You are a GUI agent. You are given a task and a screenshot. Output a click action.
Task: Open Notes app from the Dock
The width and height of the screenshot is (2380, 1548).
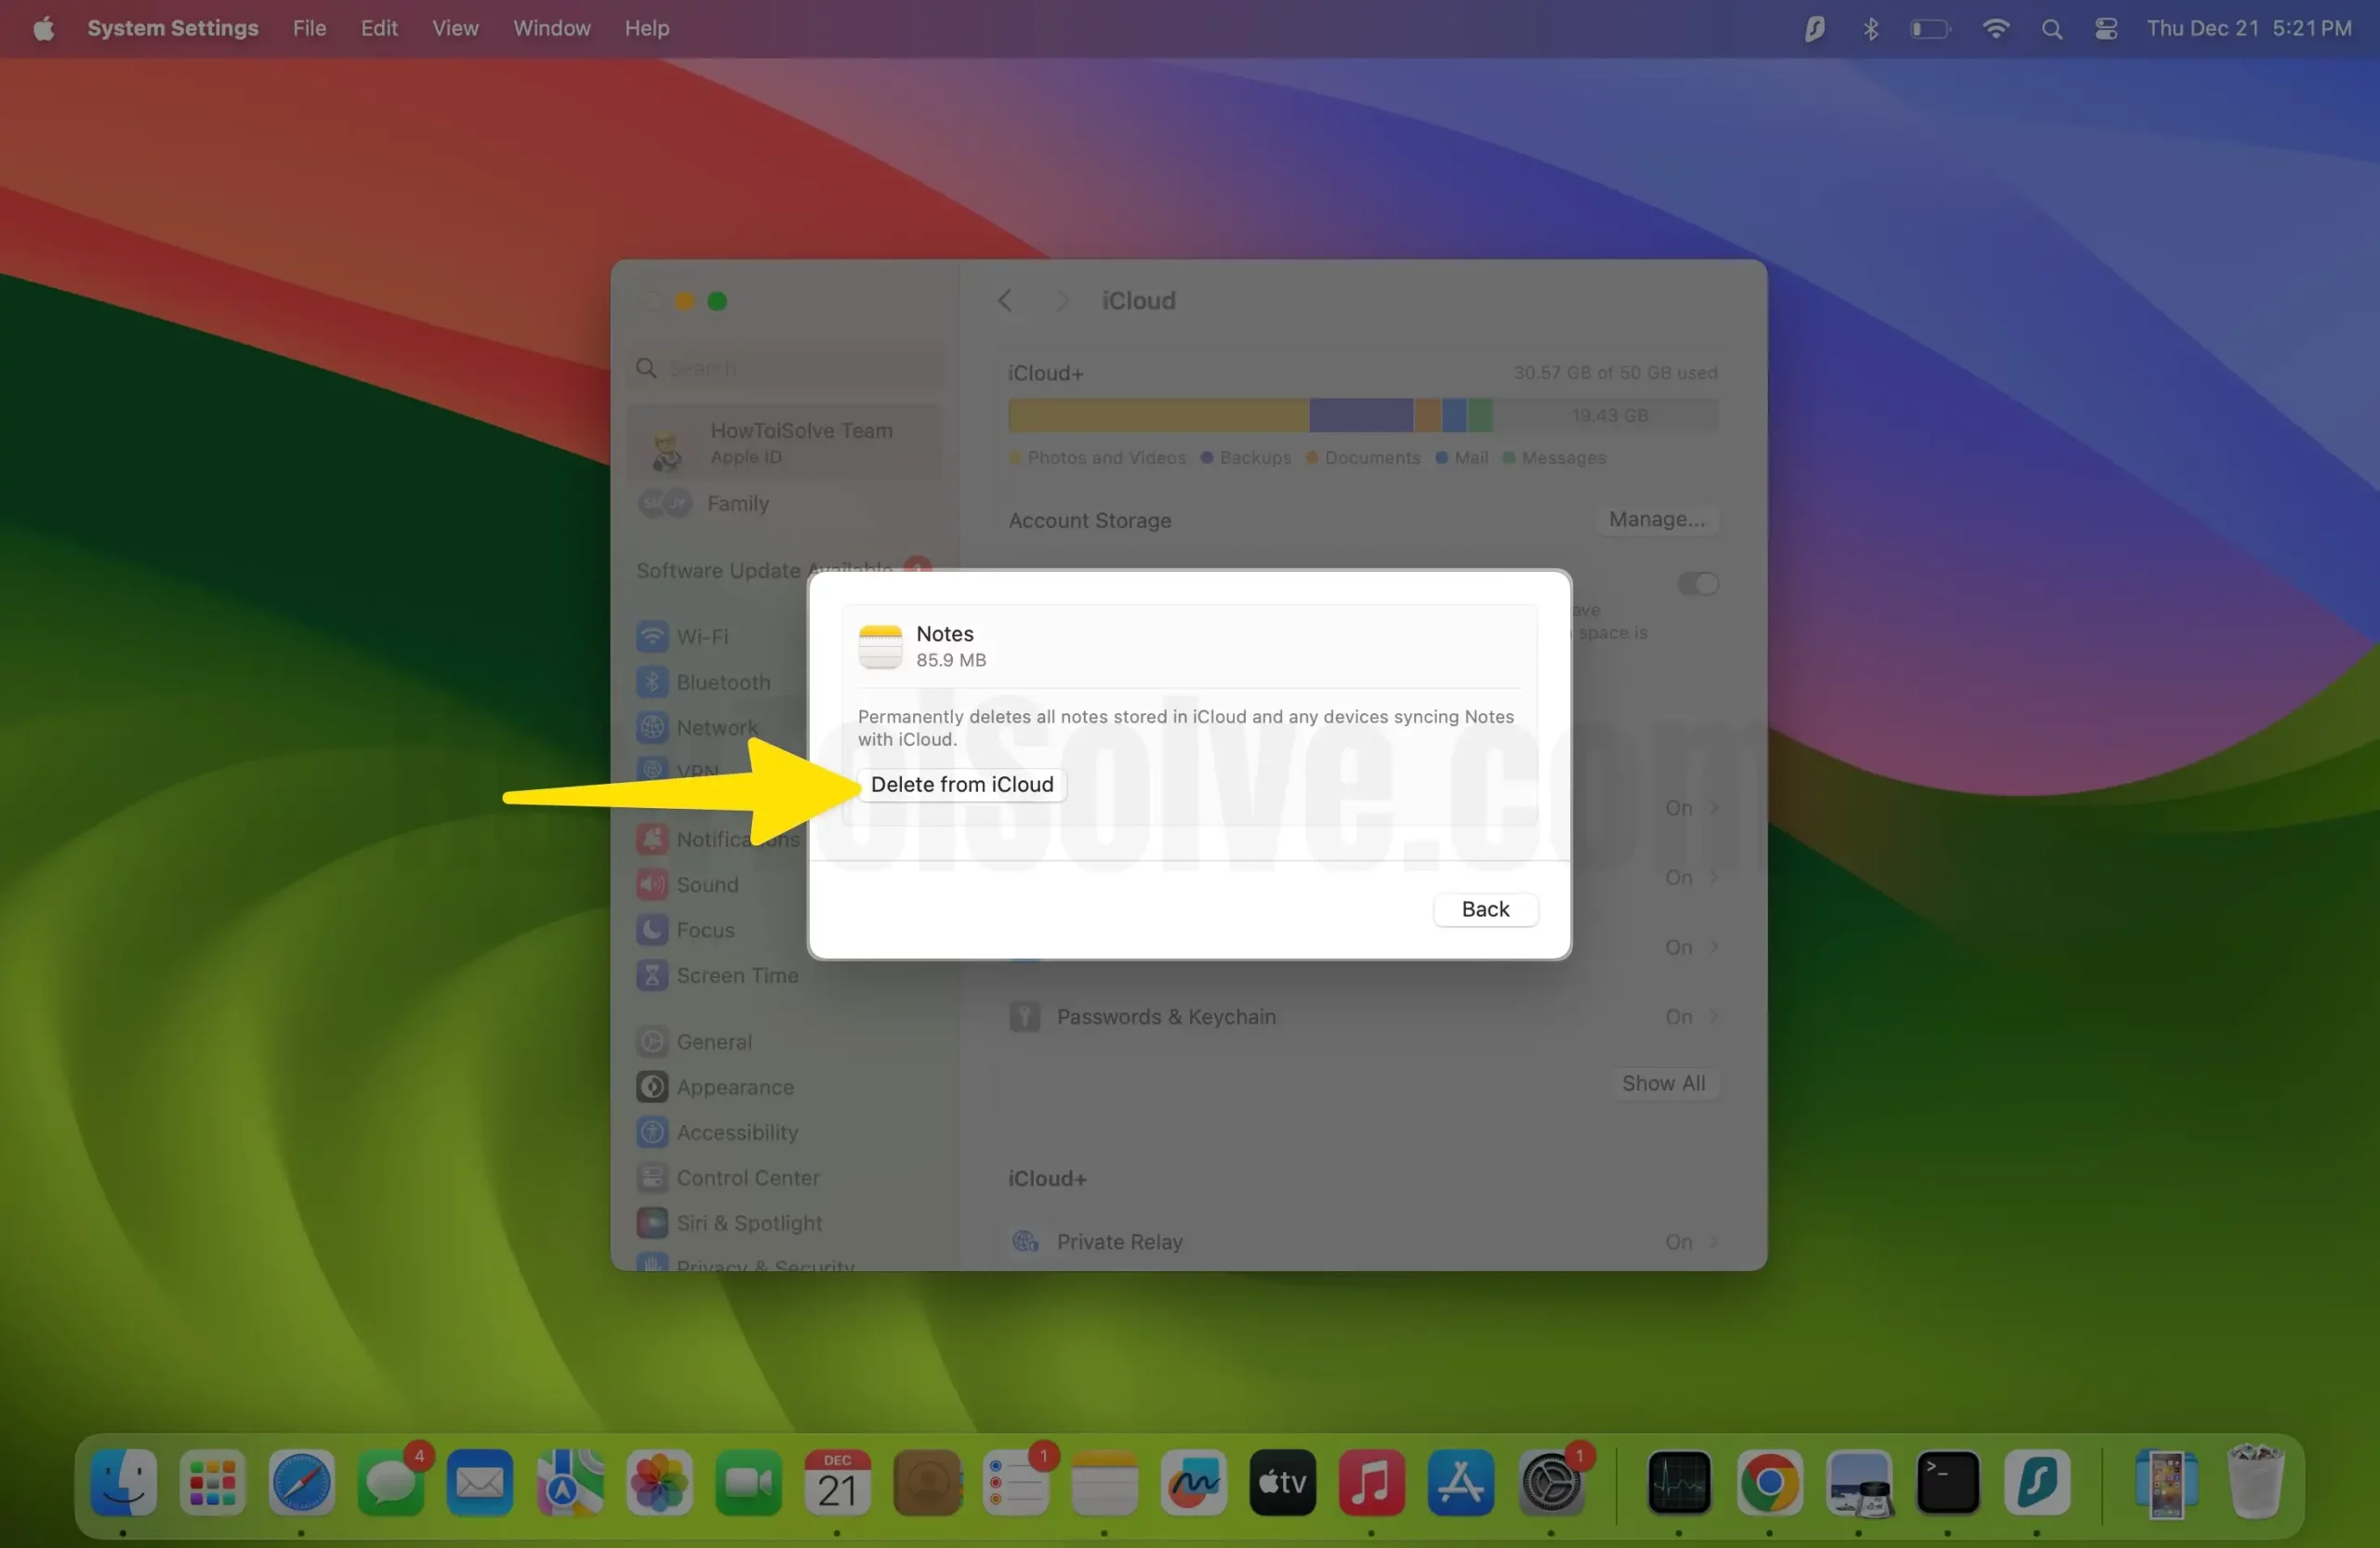1104,1482
